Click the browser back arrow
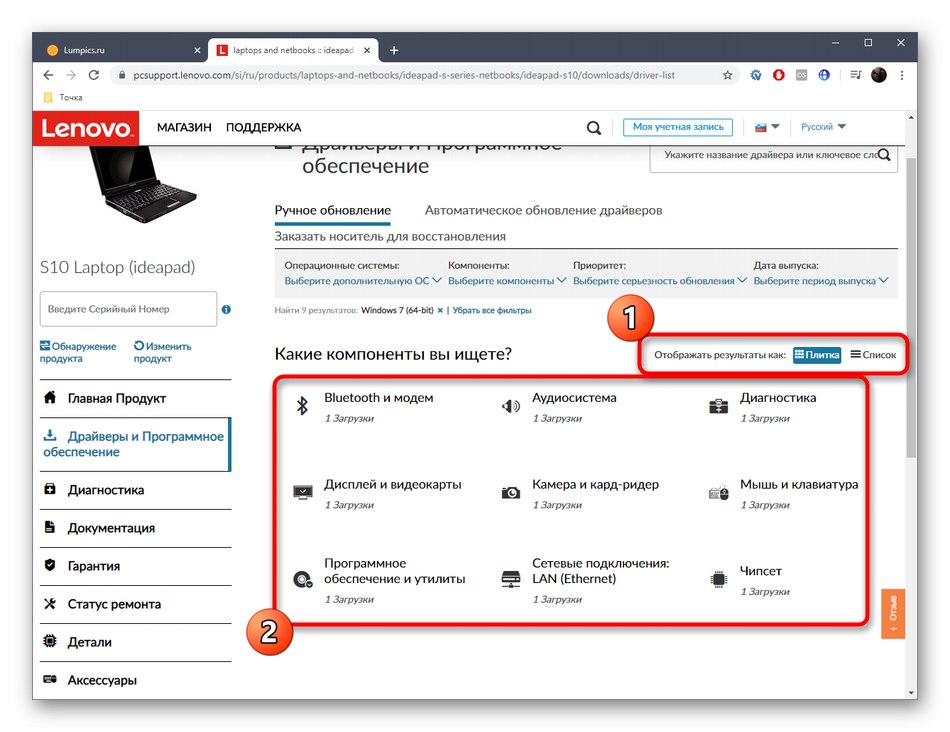This screenshot has width=950, height=732. [48, 75]
